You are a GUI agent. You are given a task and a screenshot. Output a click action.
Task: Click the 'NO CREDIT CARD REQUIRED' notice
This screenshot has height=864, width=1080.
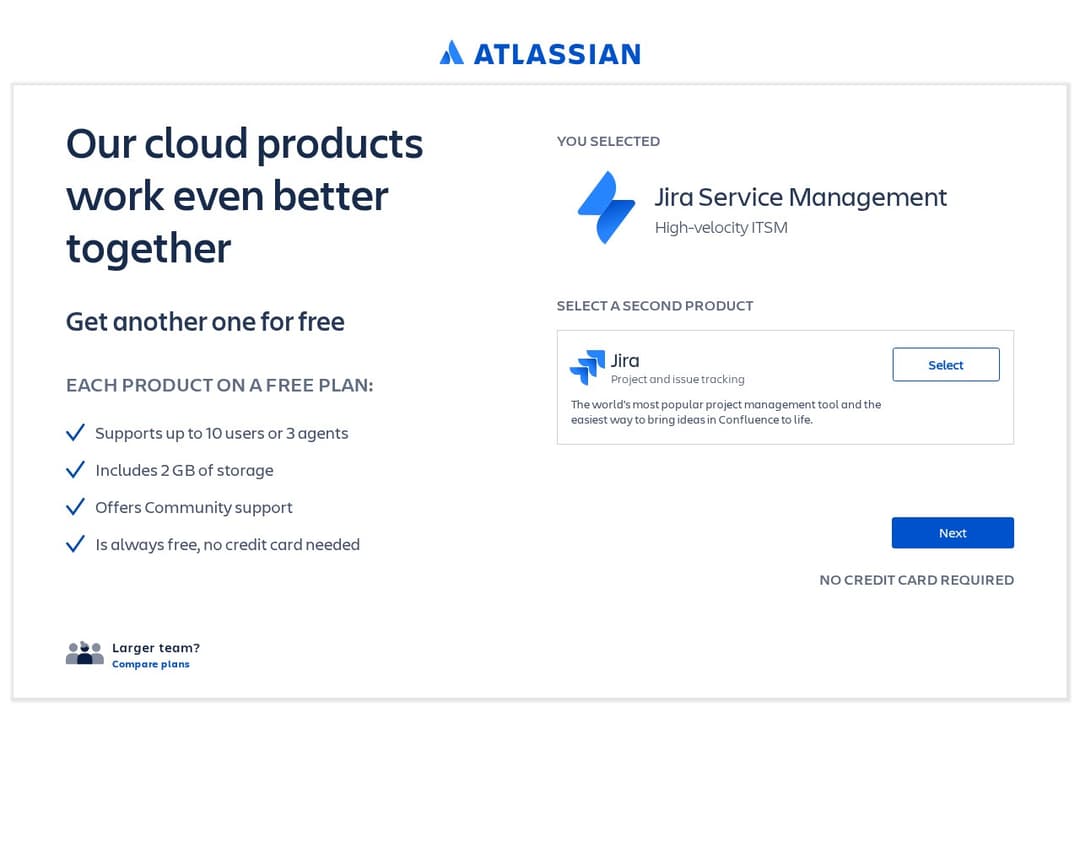point(916,580)
